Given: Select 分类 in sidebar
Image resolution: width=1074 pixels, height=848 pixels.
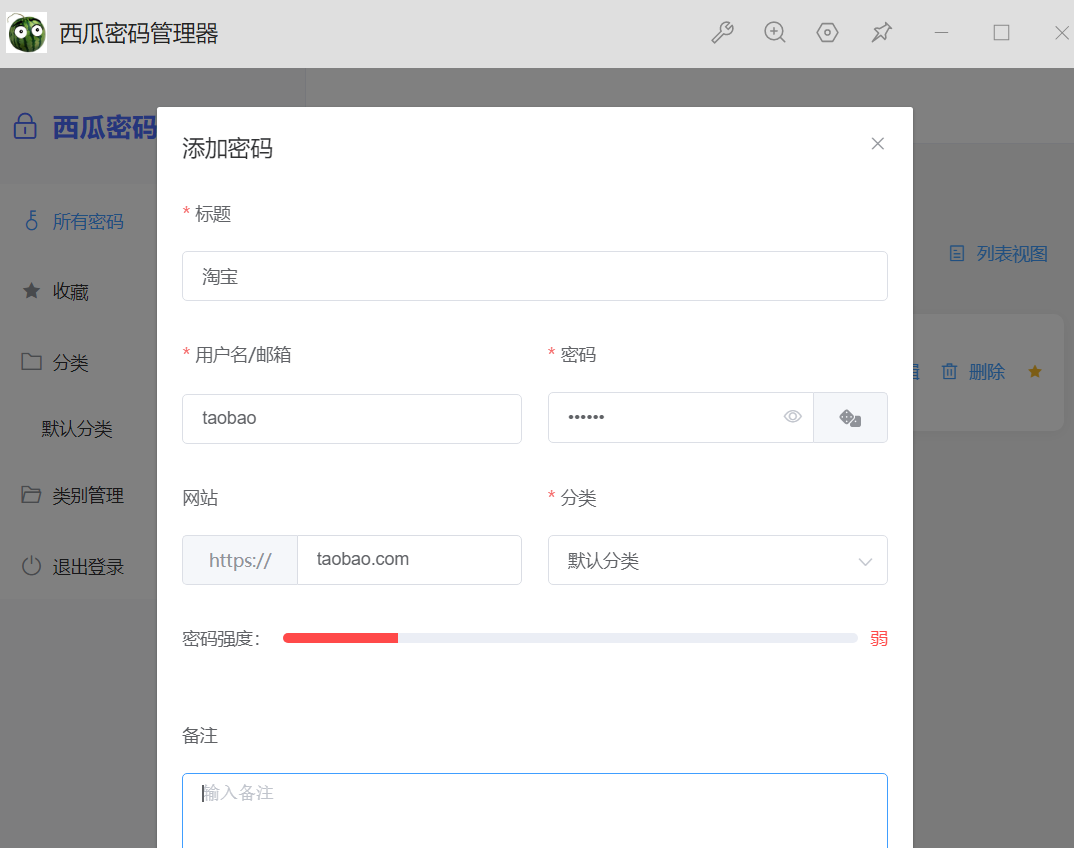Looking at the screenshot, I should point(71,362).
